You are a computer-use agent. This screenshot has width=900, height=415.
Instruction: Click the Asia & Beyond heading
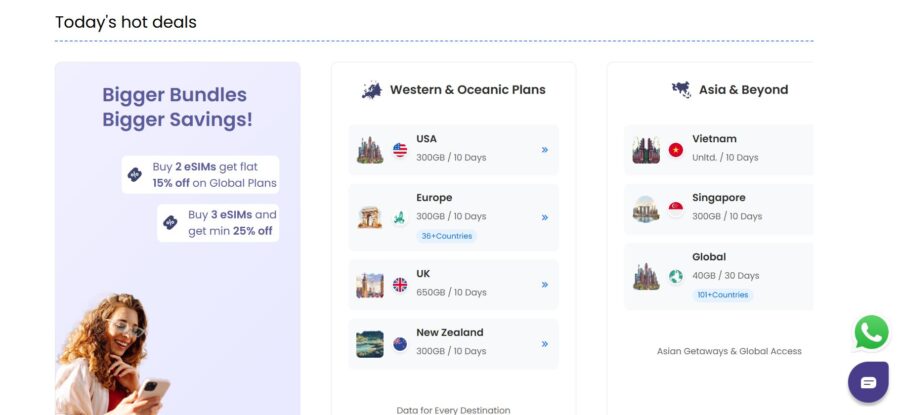coord(743,90)
